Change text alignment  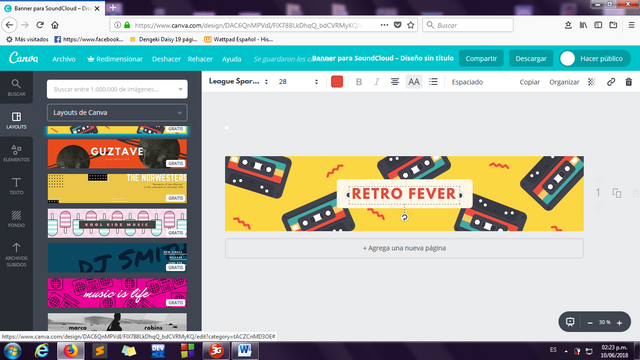pyautogui.click(x=395, y=82)
